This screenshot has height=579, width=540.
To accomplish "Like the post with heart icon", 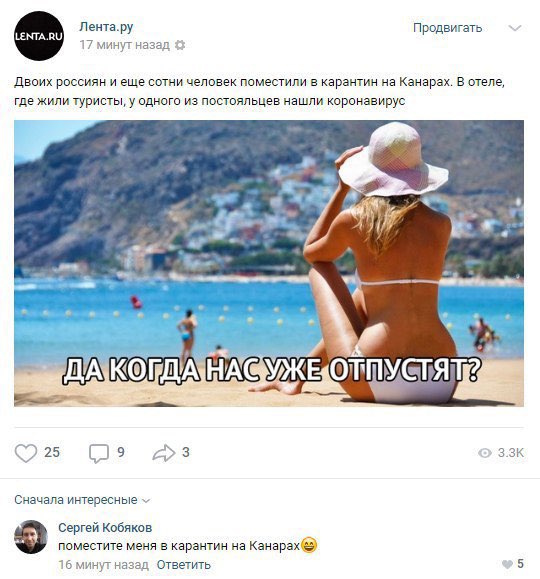I will 26,453.
